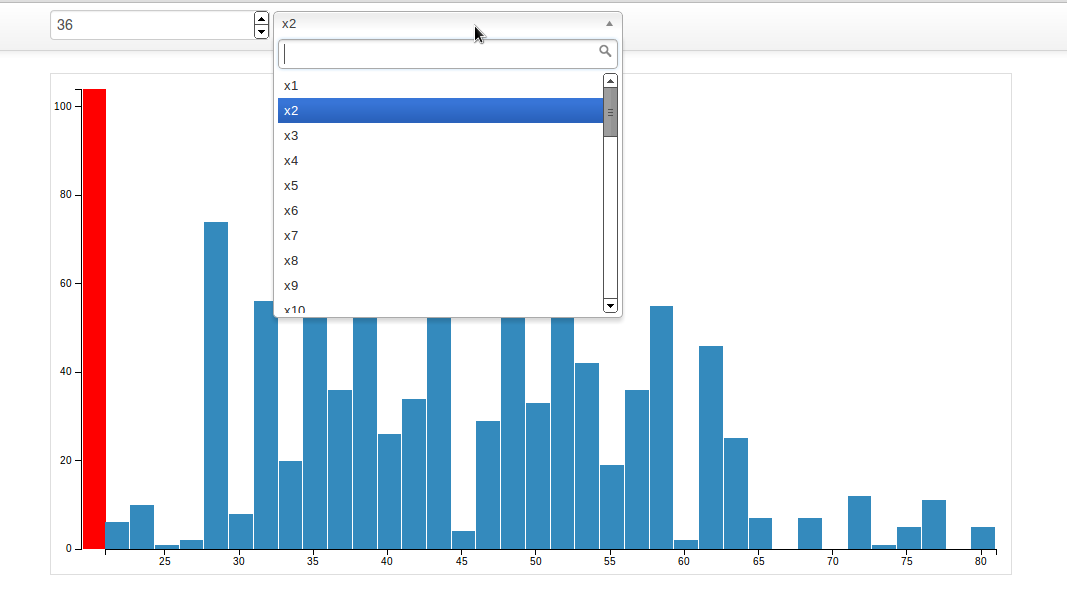
Task: Select the x4 variable option
Action: tap(440, 161)
